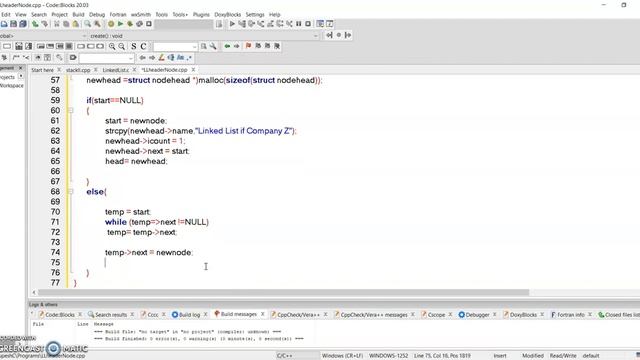The width and height of the screenshot is (640, 360).
Task: Collapse the if block fold at line 60
Action: 71,110
